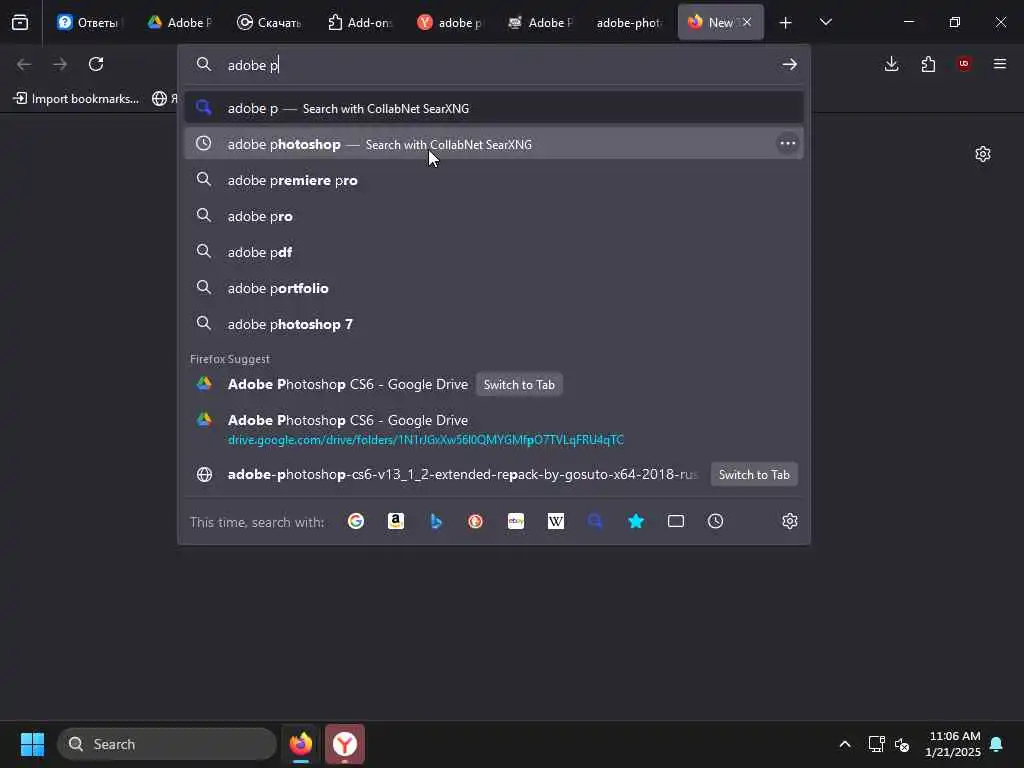Expand the list all tabs chevron

825,22
